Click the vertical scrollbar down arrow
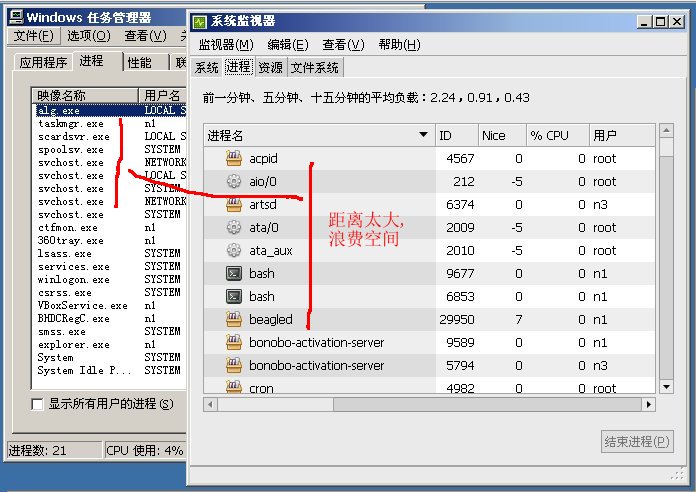696x492 pixels. (x=666, y=387)
